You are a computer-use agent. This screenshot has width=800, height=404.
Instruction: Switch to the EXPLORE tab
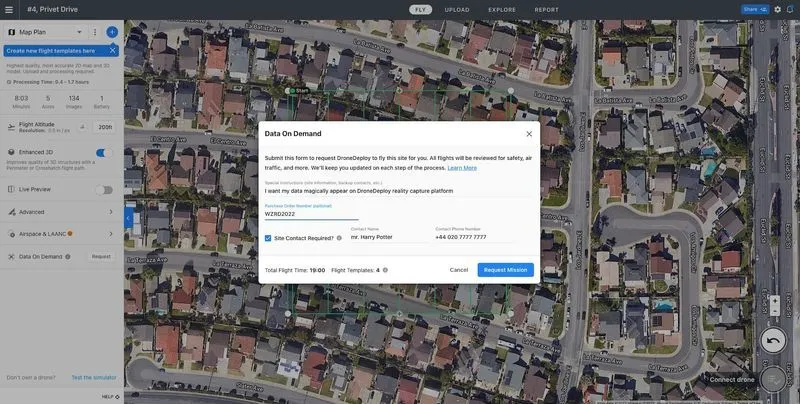coord(502,10)
